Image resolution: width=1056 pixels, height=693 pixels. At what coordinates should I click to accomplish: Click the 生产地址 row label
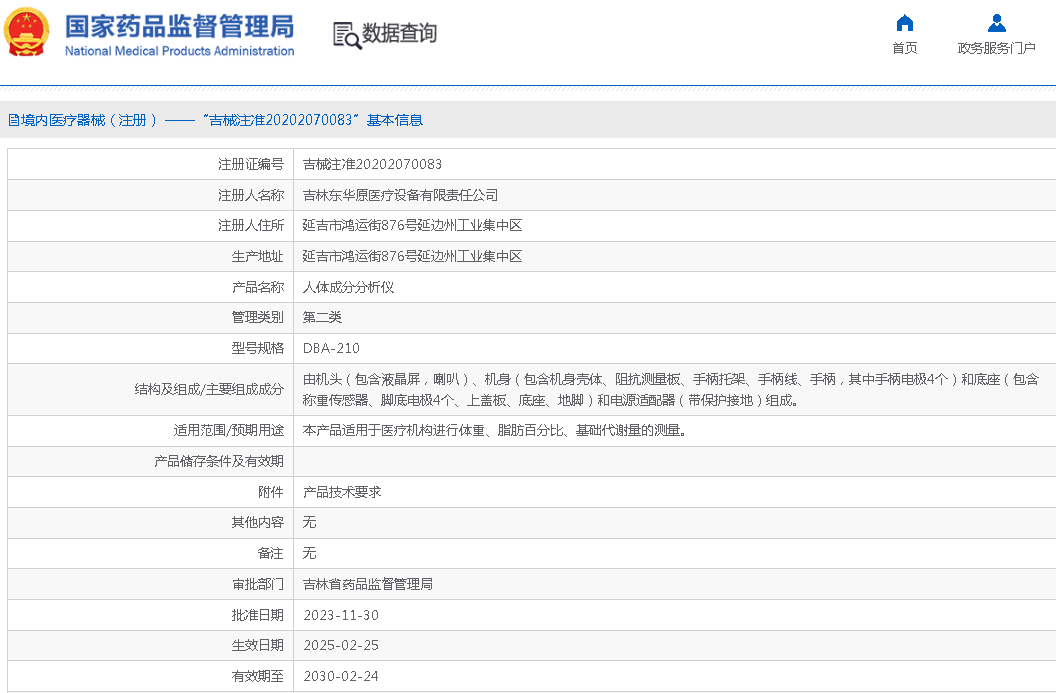(x=257, y=257)
